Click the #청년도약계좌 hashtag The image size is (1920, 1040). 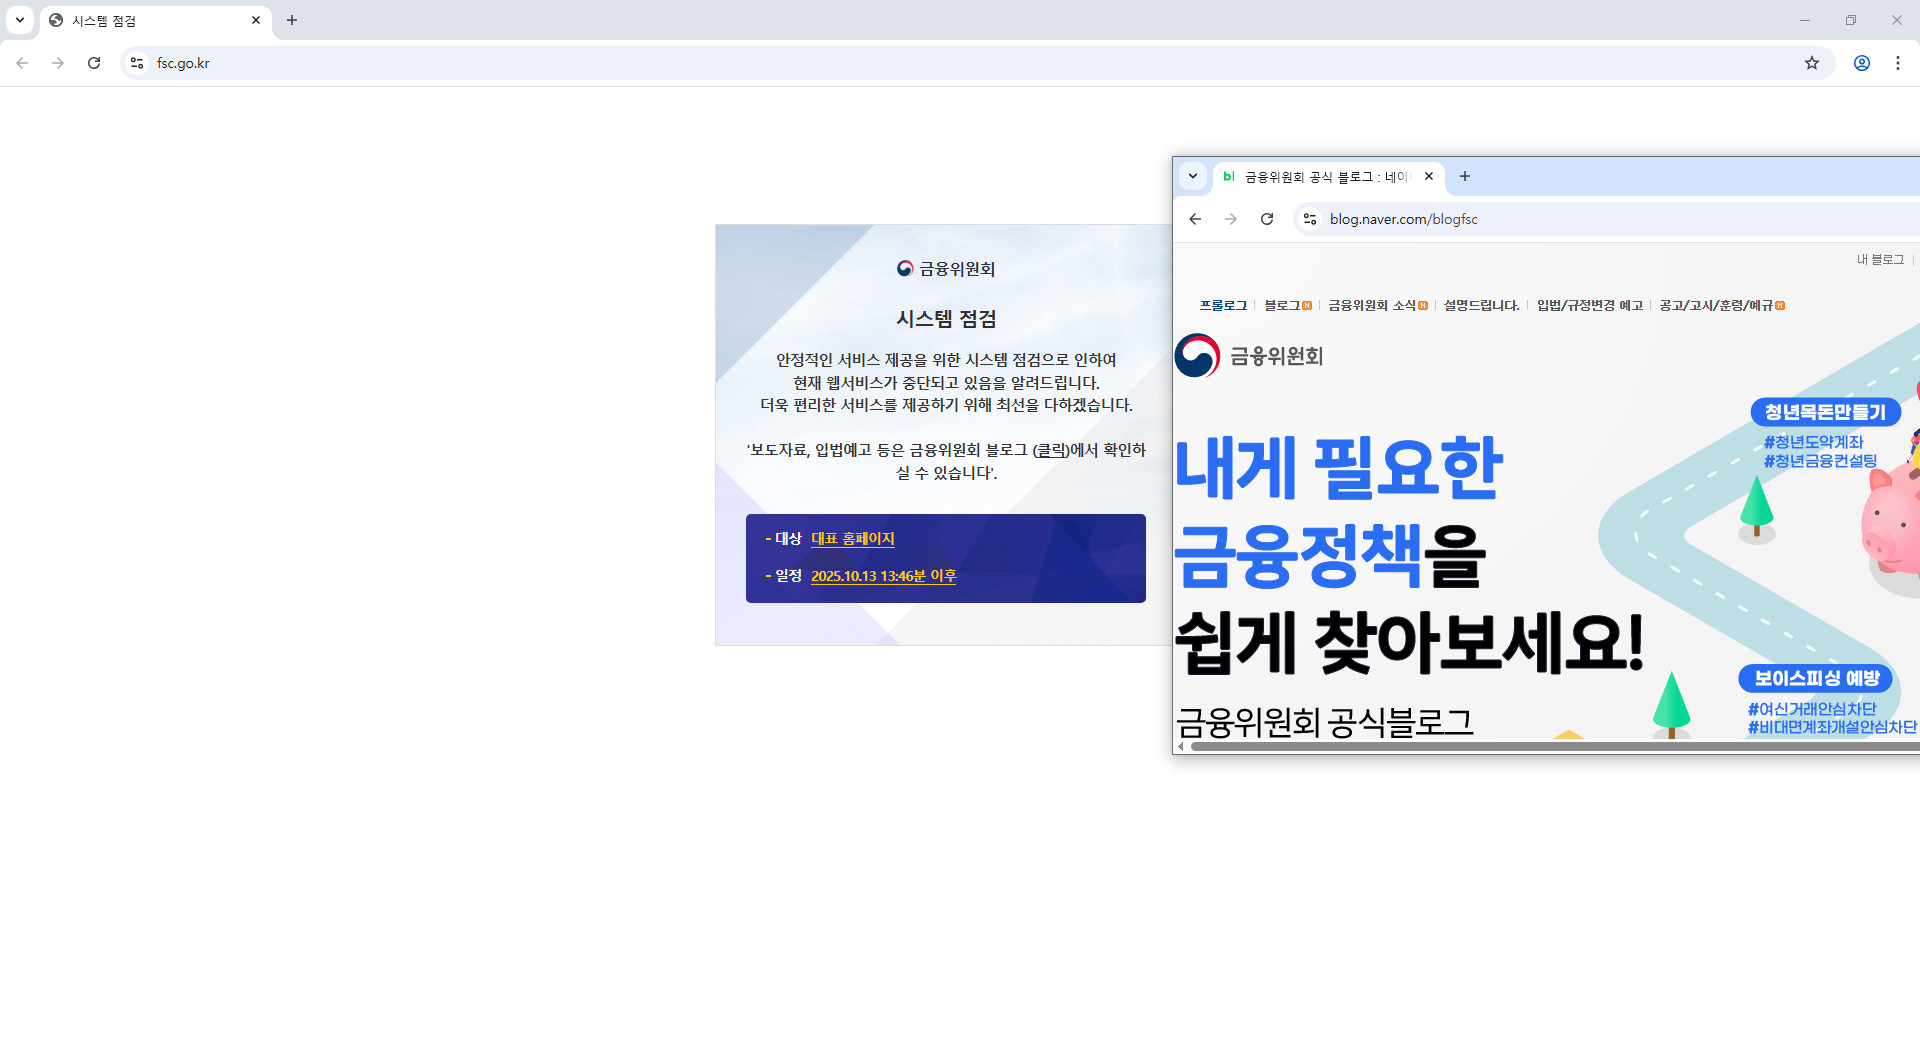click(1813, 442)
